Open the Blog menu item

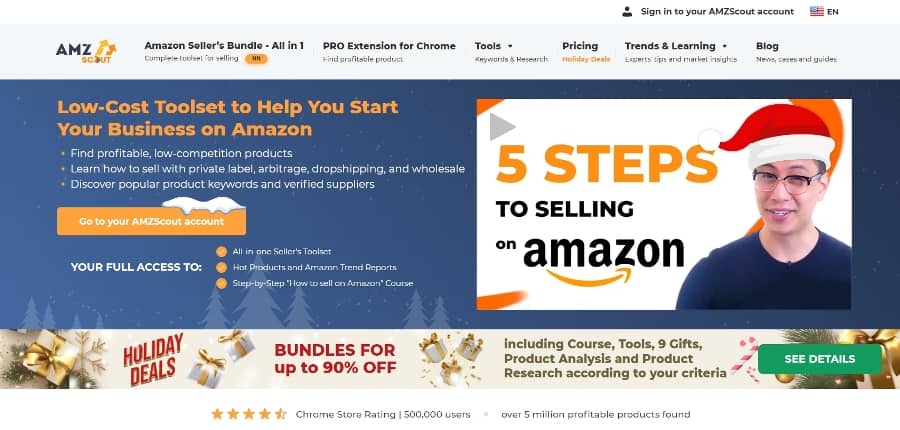click(x=767, y=46)
